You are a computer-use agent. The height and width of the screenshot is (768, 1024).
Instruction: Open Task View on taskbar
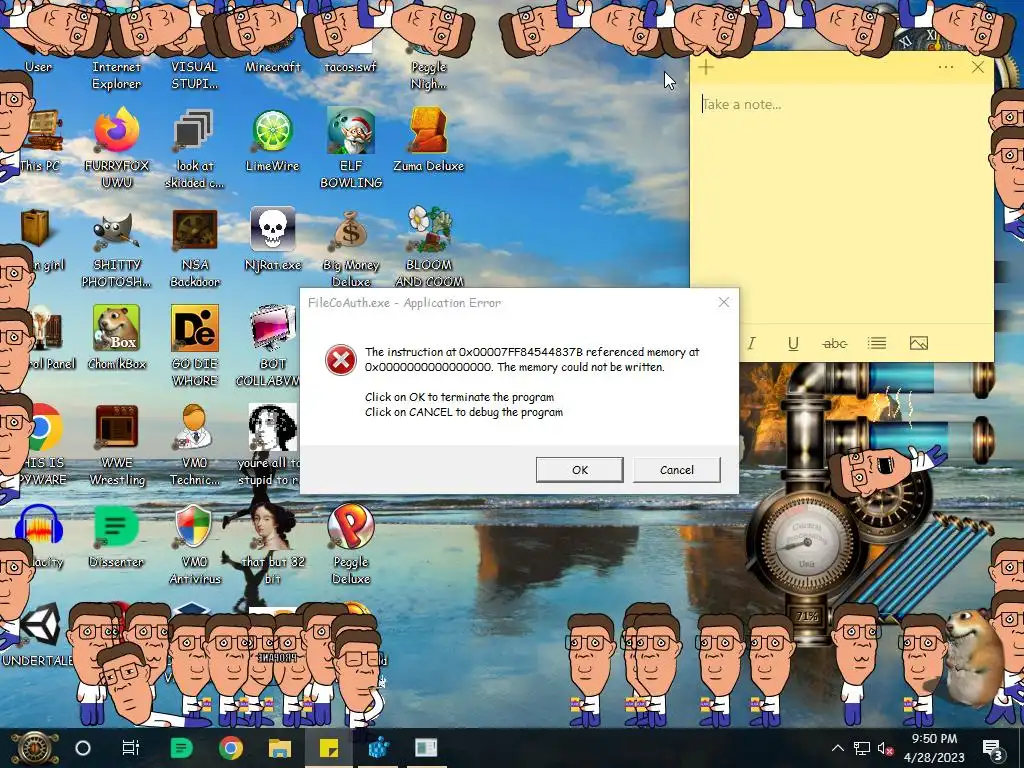pyautogui.click(x=131, y=748)
